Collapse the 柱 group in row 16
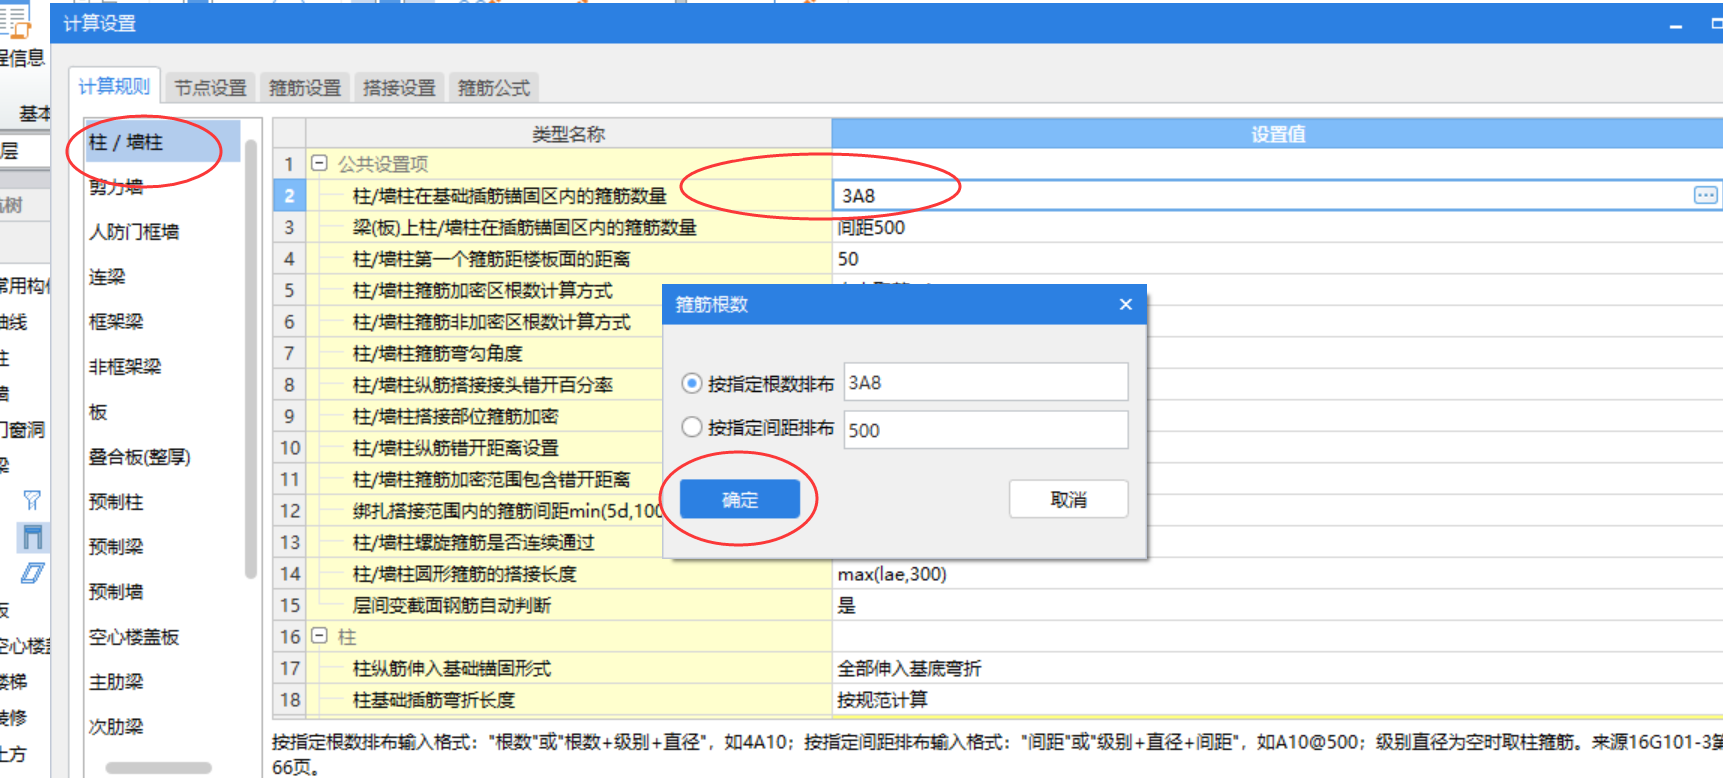Image resolution: width=1723 pixels, height=778 pixels. click(320, 636)
